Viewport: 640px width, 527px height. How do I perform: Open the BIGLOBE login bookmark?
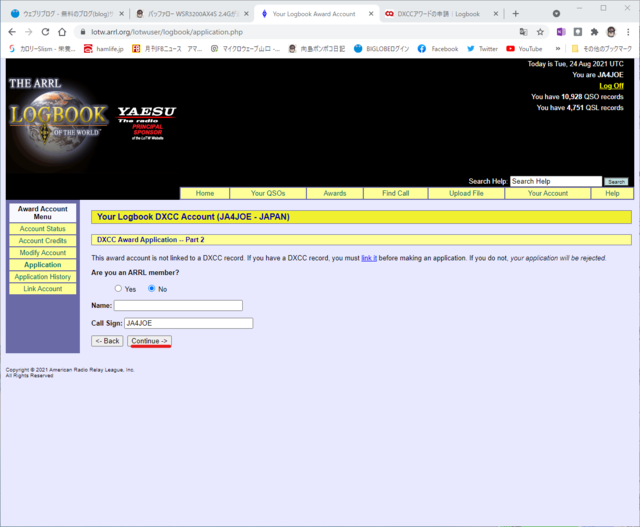pos(382,49)
